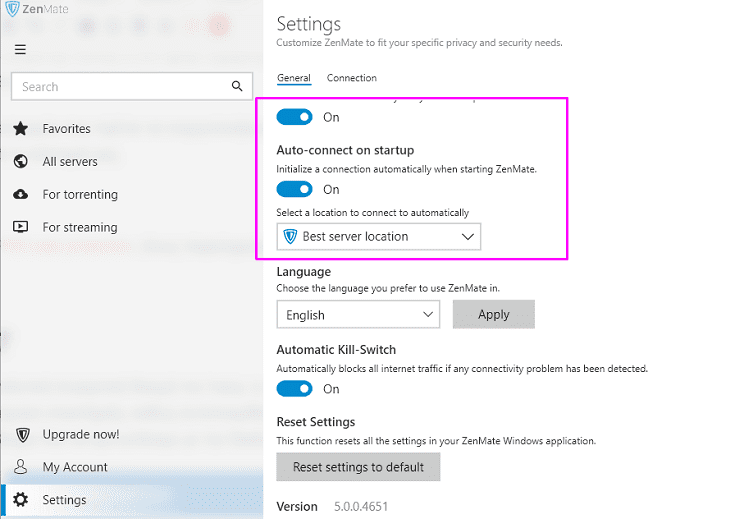Click the search magnifier icon
Screen dimensions: 750x519
coord(237,86)
